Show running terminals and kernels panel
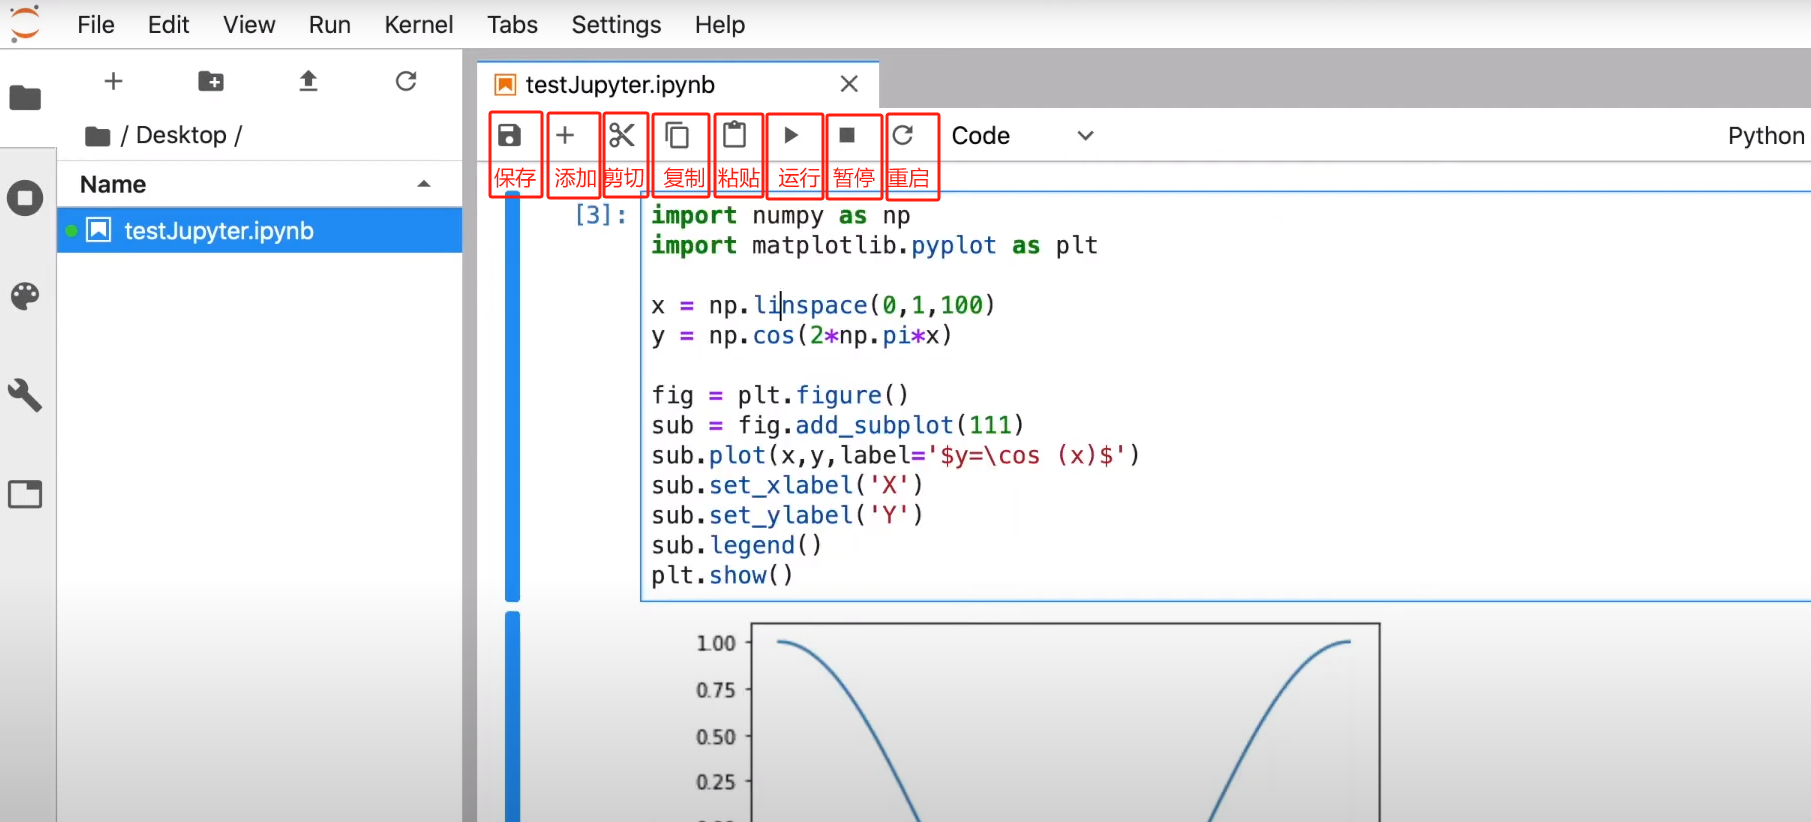This screenshot has width=1811, height=822. [x=25, y=198]
